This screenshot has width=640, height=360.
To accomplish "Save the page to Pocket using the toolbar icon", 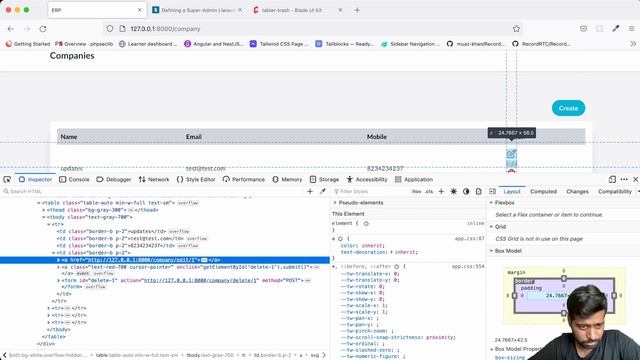I will [583, 29].
